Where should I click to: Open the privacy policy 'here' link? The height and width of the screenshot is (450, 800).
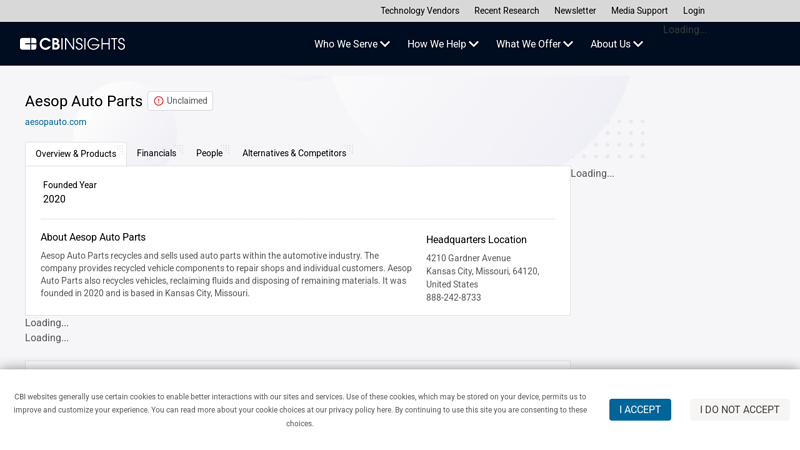(384, 410)
